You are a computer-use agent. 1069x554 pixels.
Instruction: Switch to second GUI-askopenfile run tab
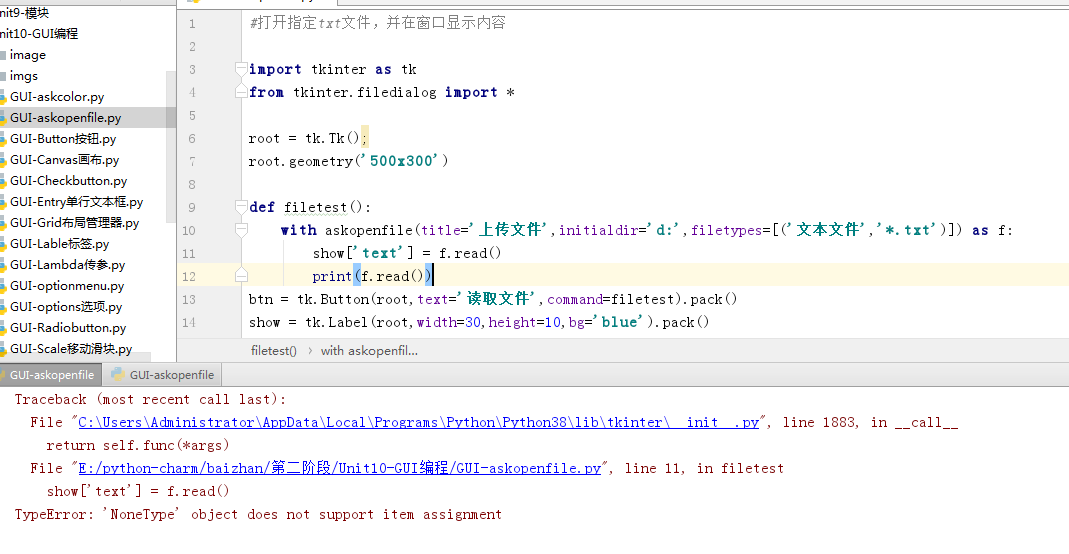click(x=162, y=375)
